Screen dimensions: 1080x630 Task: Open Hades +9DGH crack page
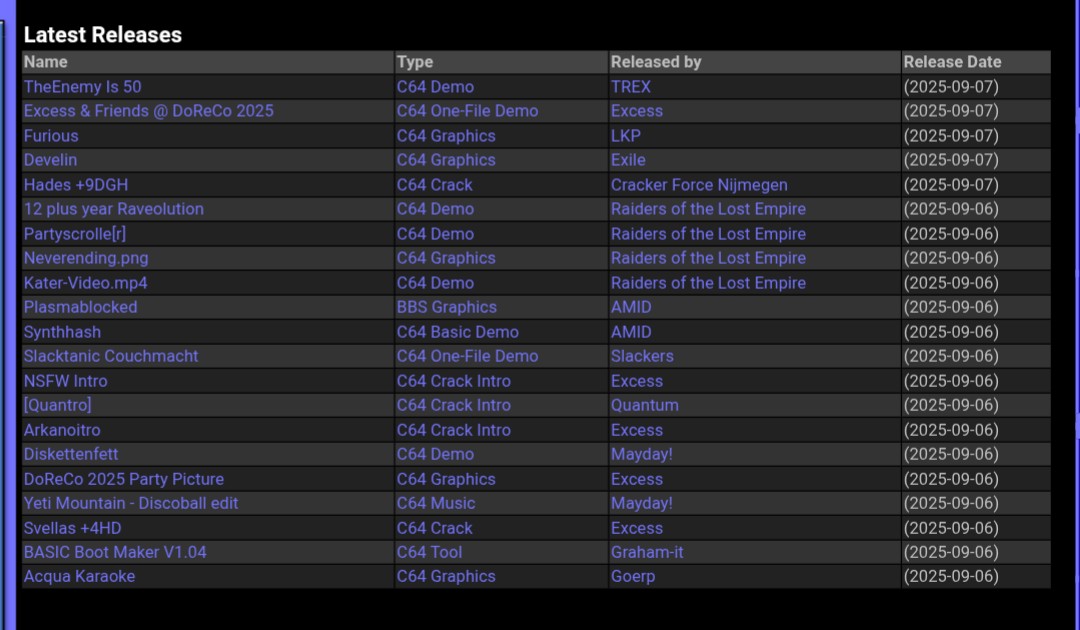pyautogui.click(x=76, y=185)
